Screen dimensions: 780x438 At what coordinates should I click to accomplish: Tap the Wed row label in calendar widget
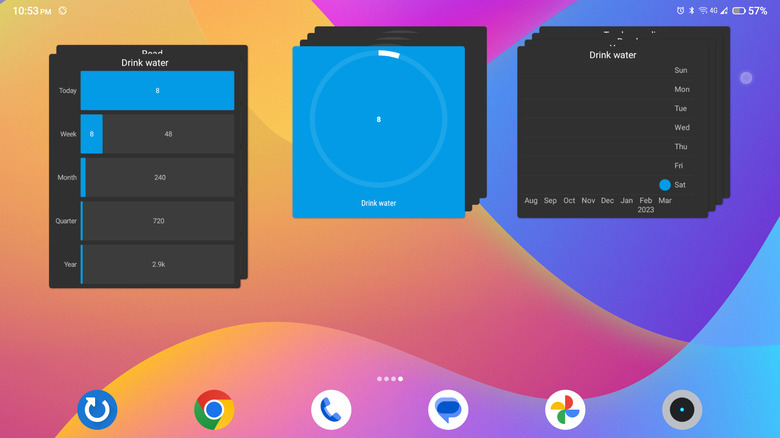point(682,127)
